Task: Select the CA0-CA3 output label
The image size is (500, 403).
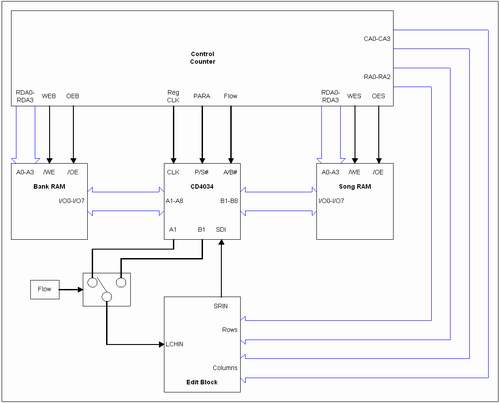Action: coord(377,39)
